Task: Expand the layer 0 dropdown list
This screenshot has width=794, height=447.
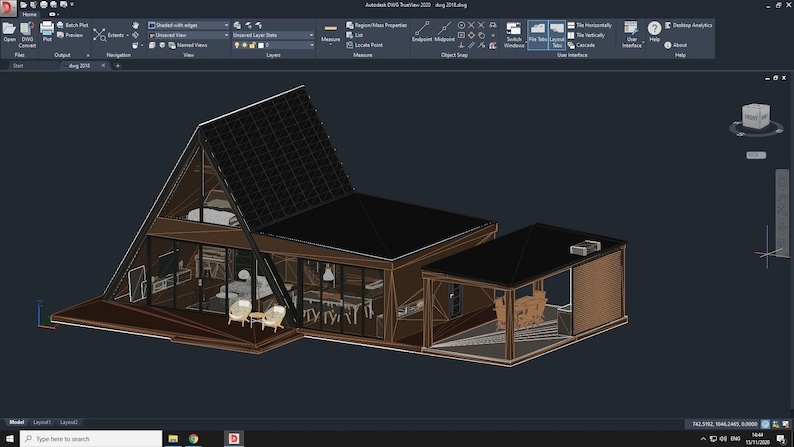Action: (x=311, y=45)
